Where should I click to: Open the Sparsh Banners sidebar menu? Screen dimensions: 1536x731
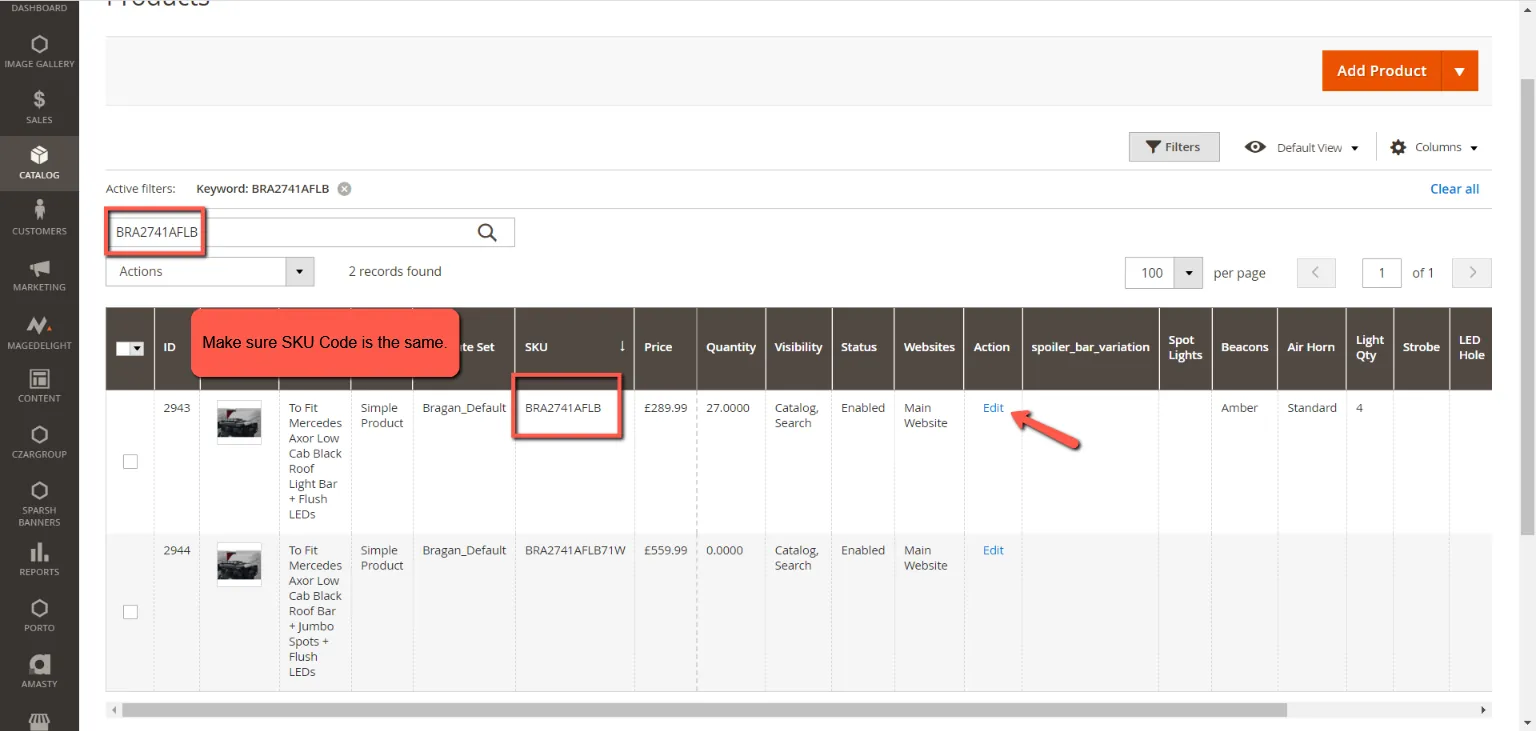[39, 503]
